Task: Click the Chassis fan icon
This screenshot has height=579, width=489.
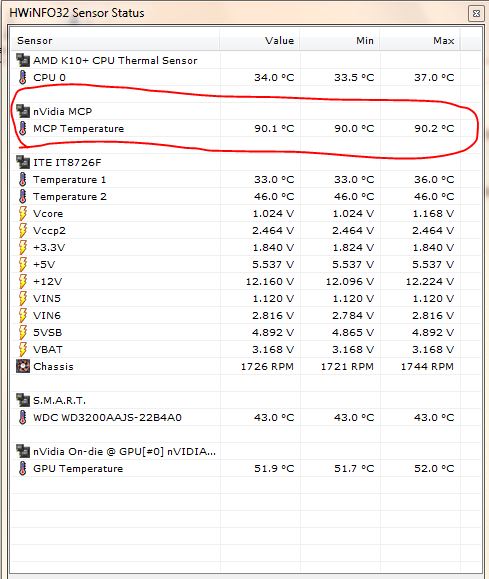Action: [23, 366]
